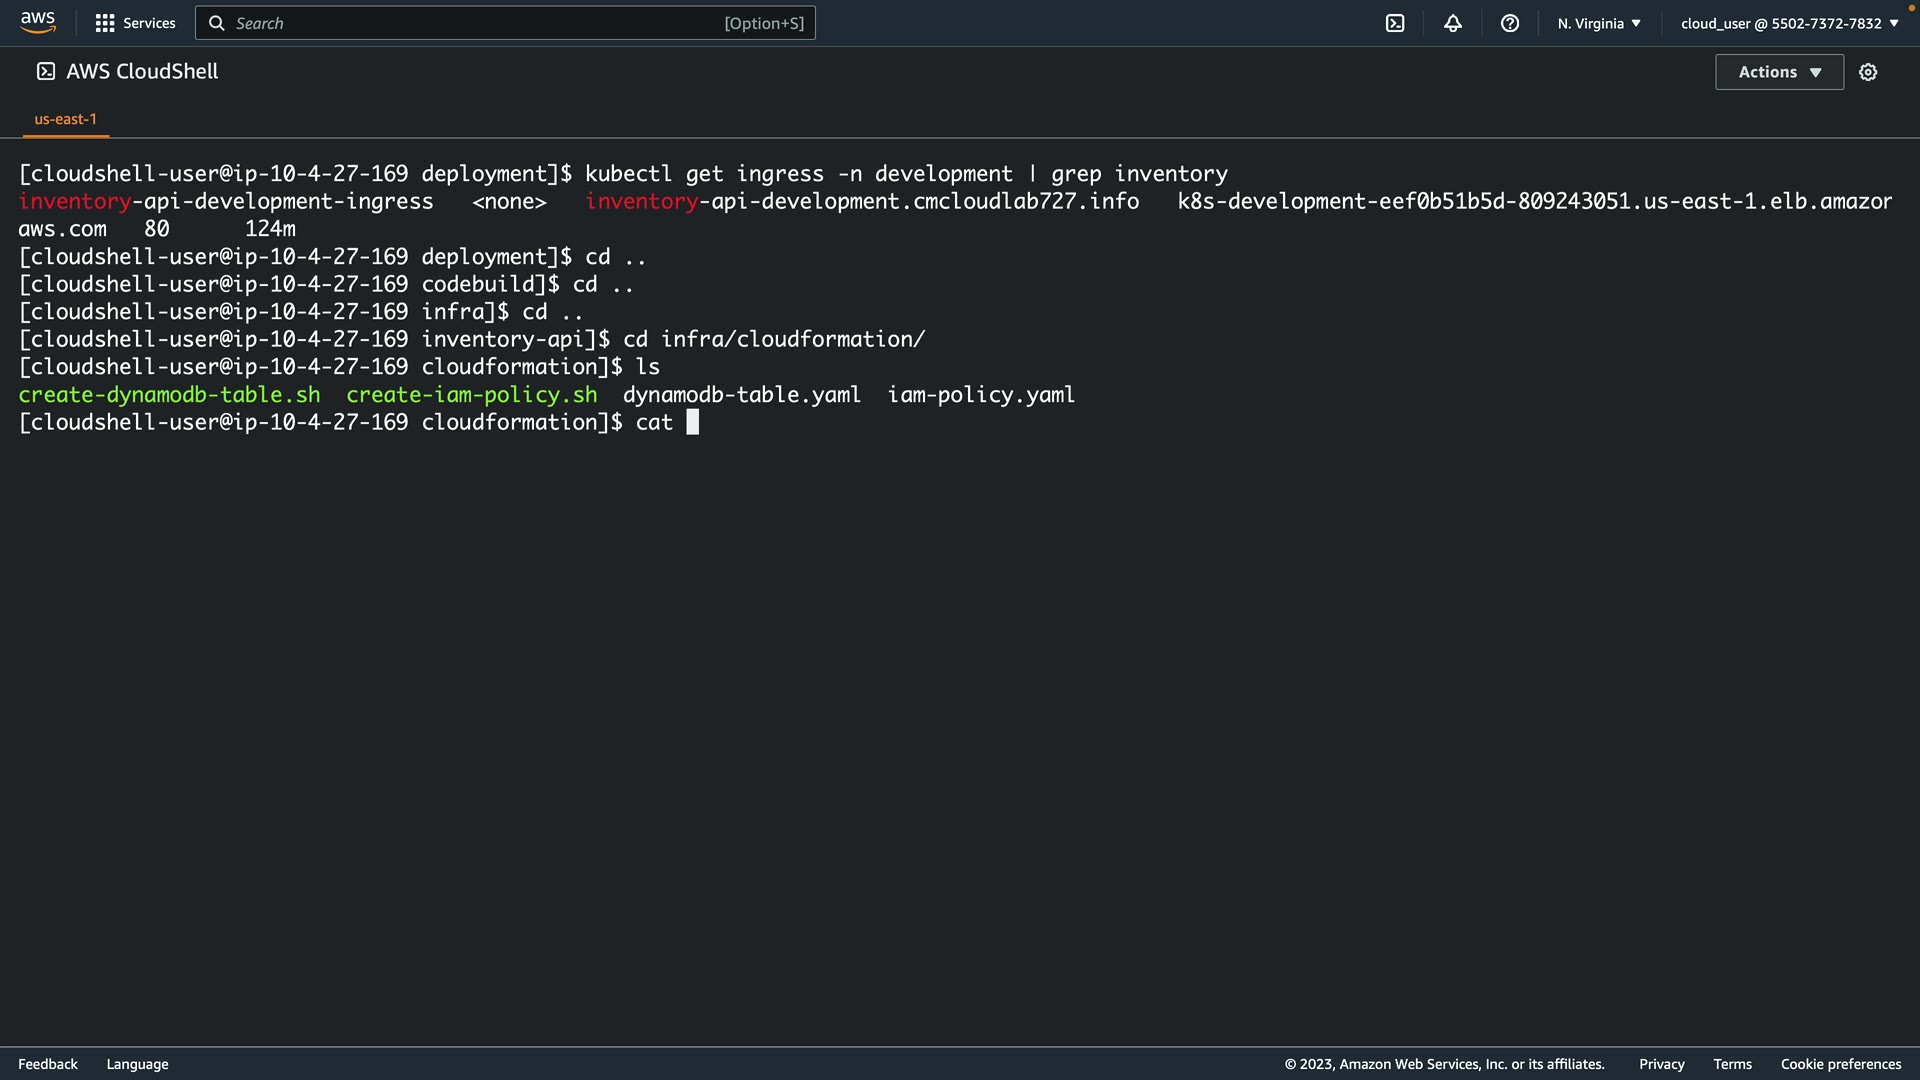1920x1080 pixels.
Task: Open the Feedback link in footer
Action: click(x=48, y=1064)
